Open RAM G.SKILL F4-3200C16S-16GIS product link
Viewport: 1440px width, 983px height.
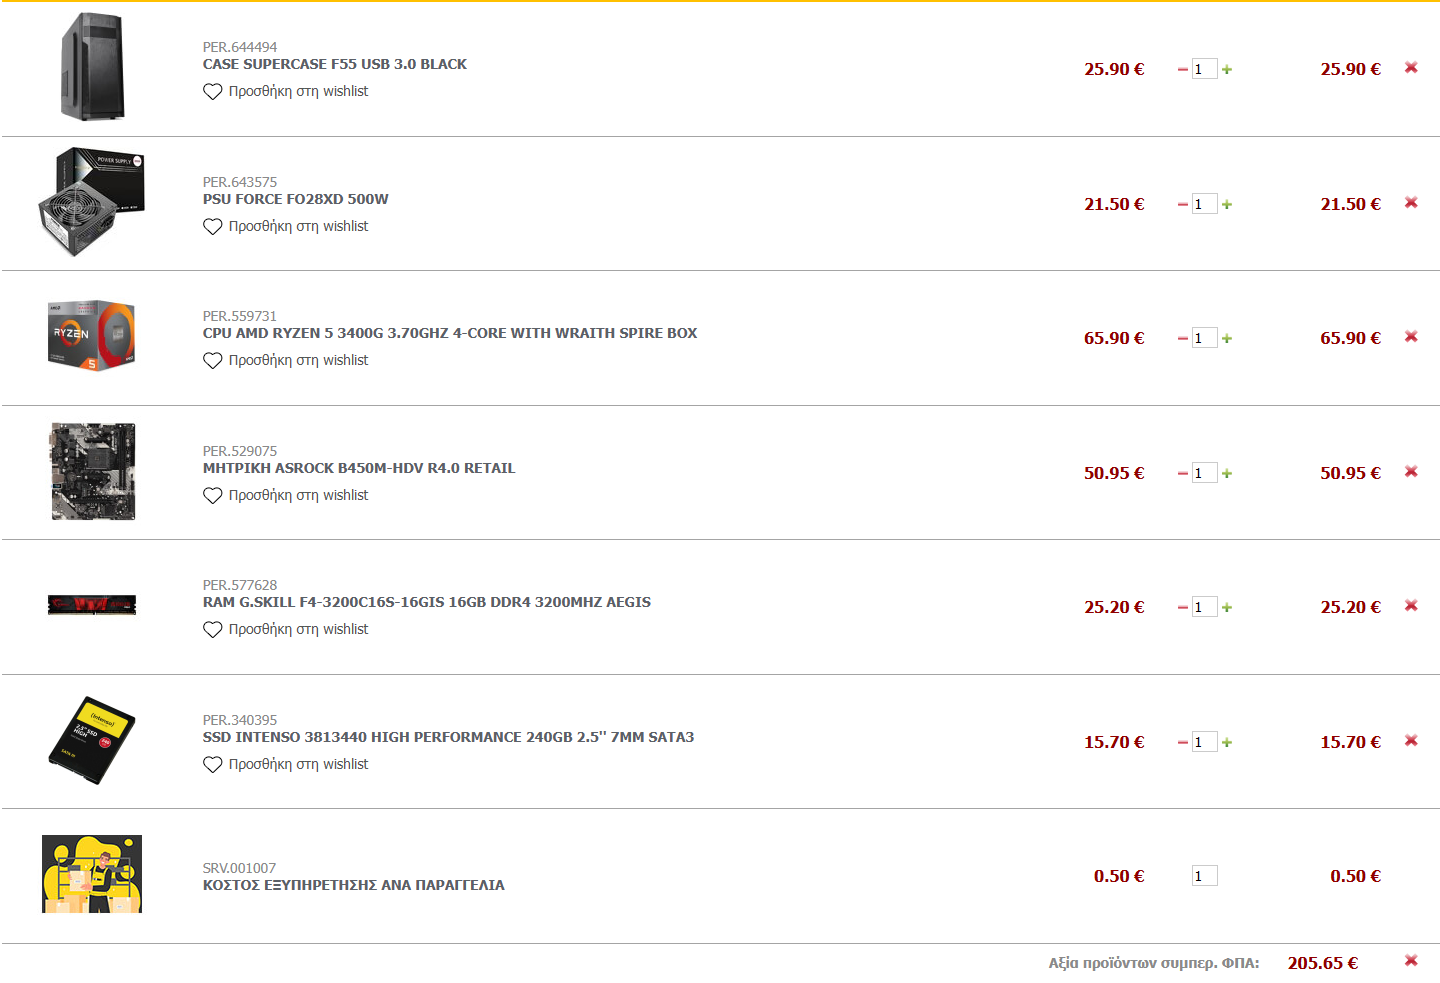pyautogui.click(x=427, y=602)
